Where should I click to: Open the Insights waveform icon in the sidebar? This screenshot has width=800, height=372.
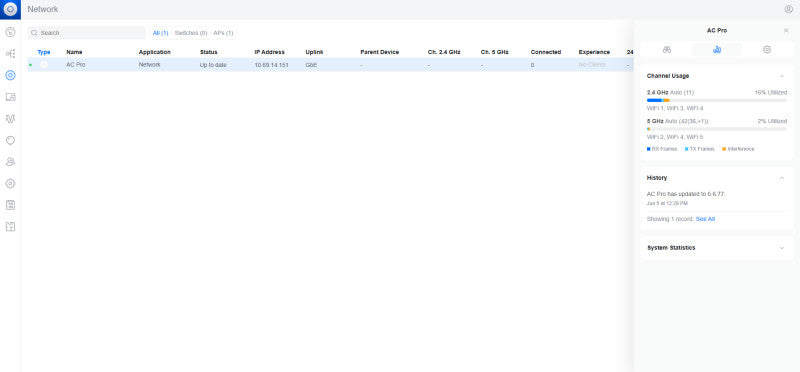[10, 118]
